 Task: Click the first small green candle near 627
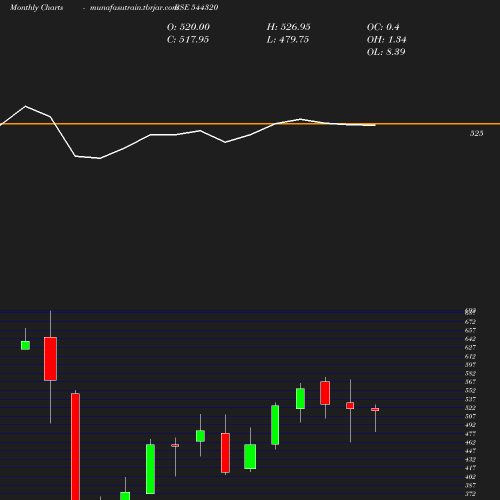pyautogui.click(x=25, y=345)
